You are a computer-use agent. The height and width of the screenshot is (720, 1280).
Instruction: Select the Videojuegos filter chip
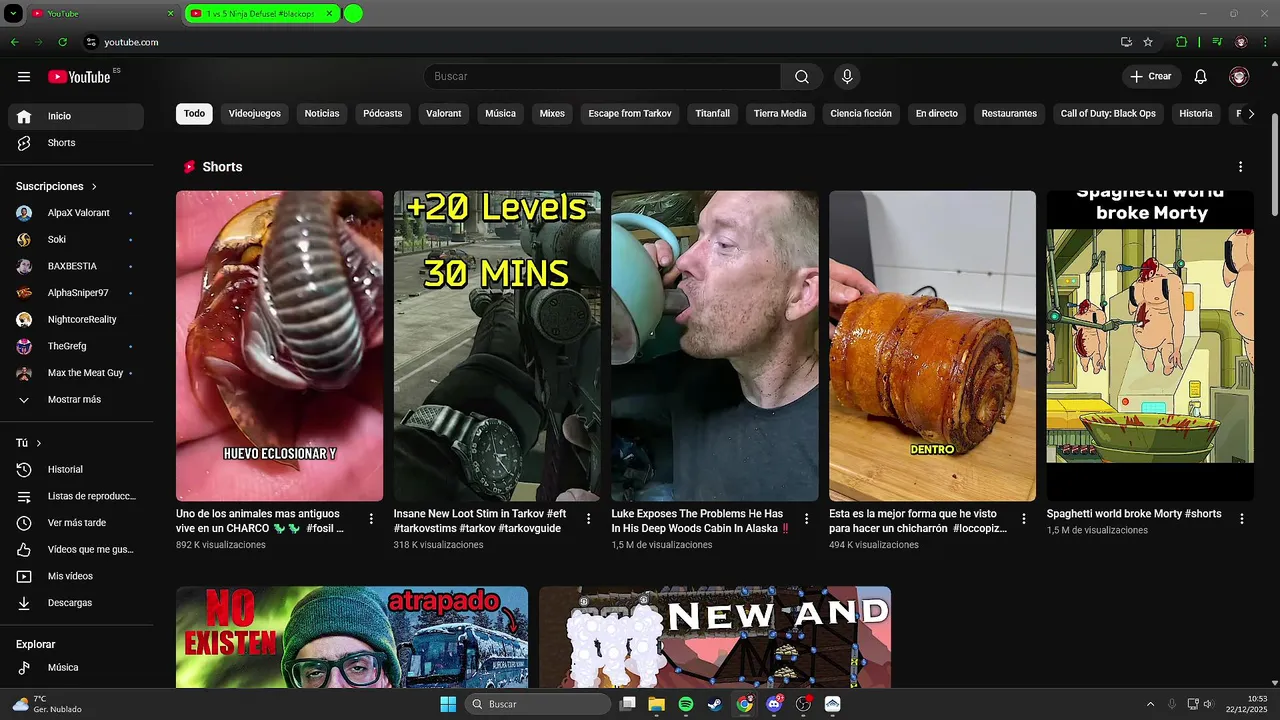tap(255, 114)
